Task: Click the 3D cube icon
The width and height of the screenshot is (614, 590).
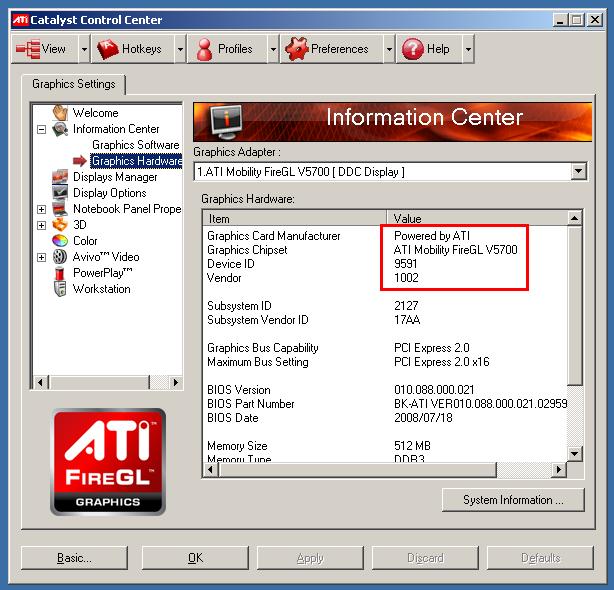Action: click(60, 225)
